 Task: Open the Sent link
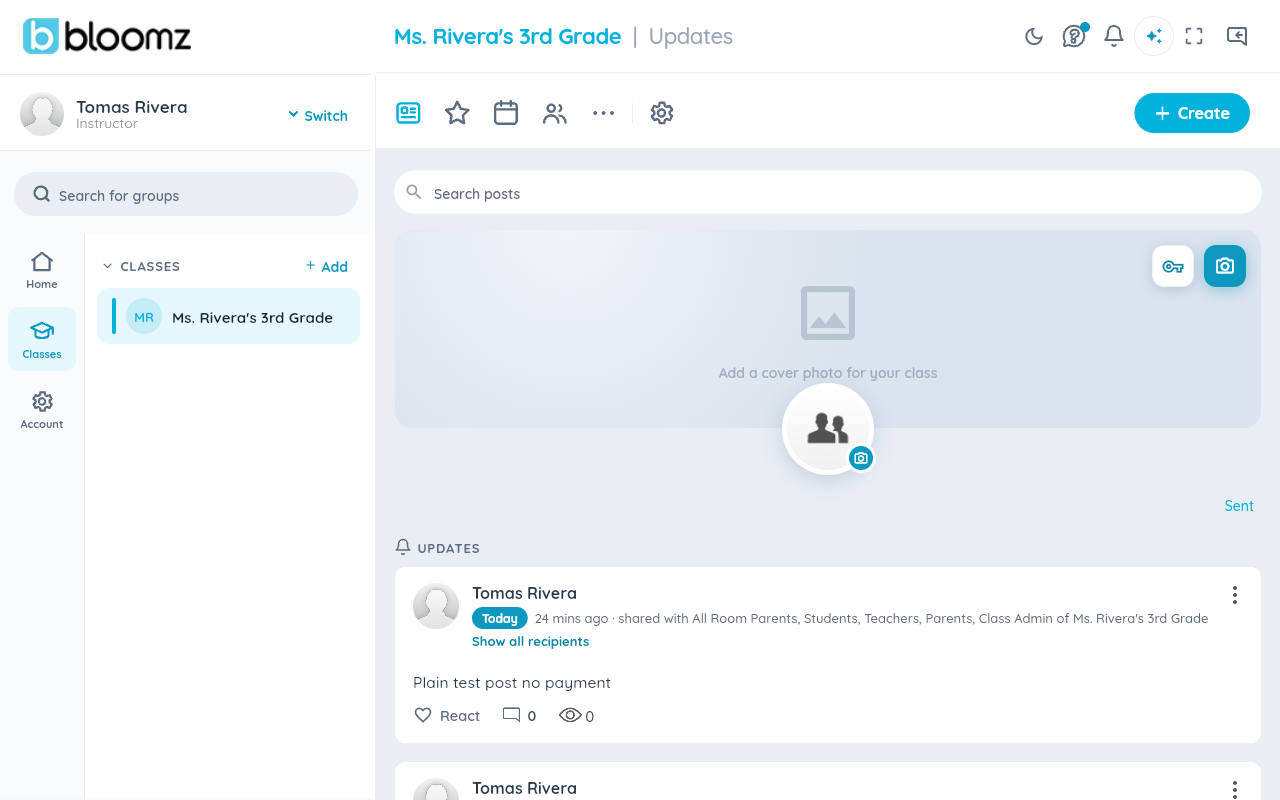coord(1239,506)
